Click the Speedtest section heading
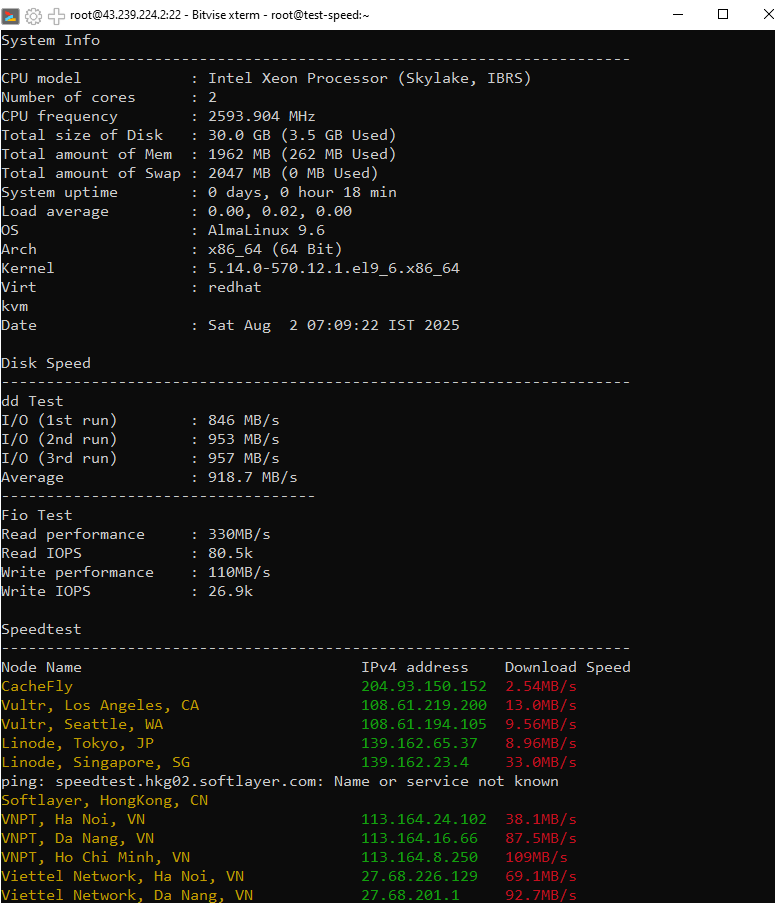Image resolution: width=776 pixels, height=903 pixels. 41,629
